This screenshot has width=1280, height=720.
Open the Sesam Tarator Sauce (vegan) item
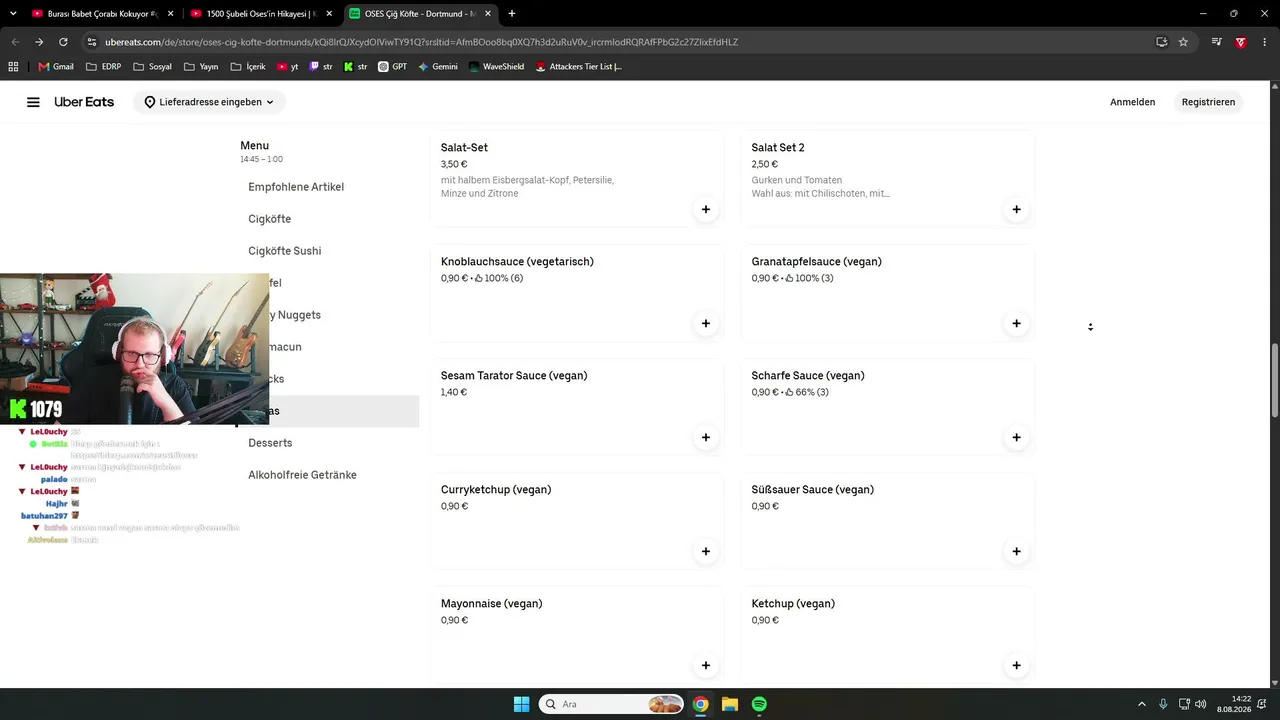click(577, 408)
